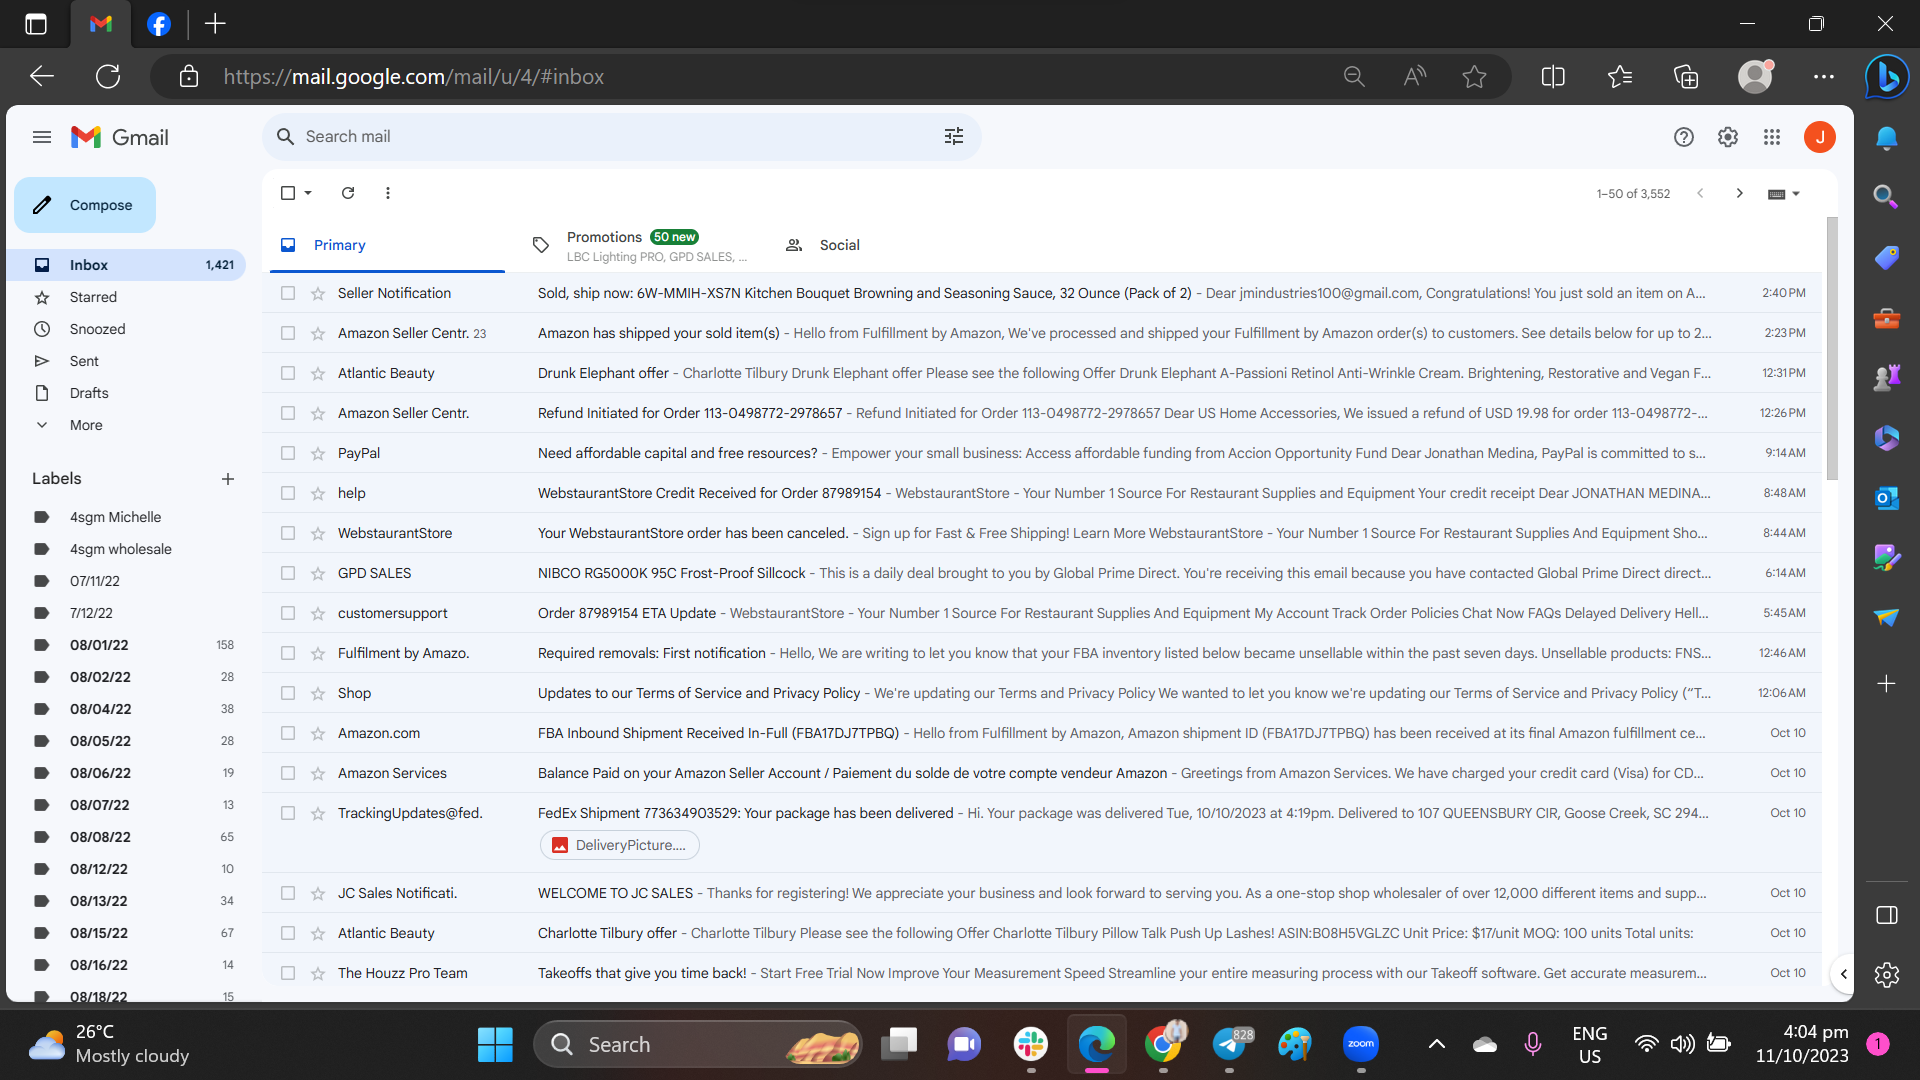Open Drafts folder
The width and height of the screenshot is (1920, 1080).
click(89, 393)
